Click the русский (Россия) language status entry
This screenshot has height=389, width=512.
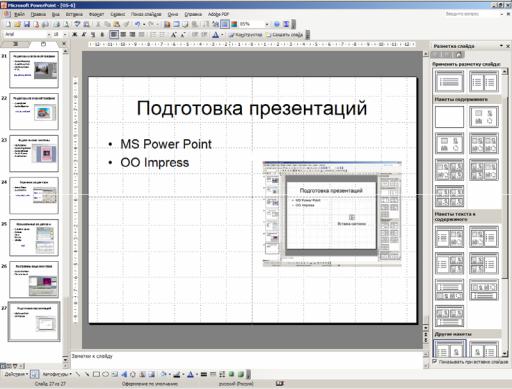click(x=236, y=384)
